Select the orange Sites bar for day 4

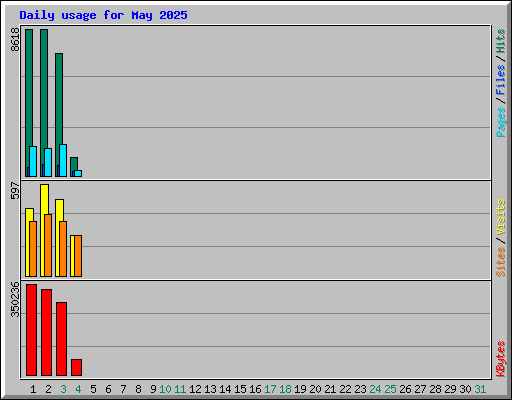[x=78, y=256]
